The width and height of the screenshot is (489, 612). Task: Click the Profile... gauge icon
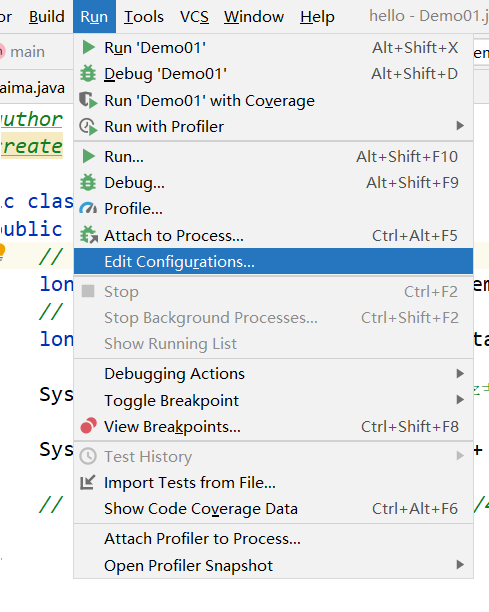(88, 208)
